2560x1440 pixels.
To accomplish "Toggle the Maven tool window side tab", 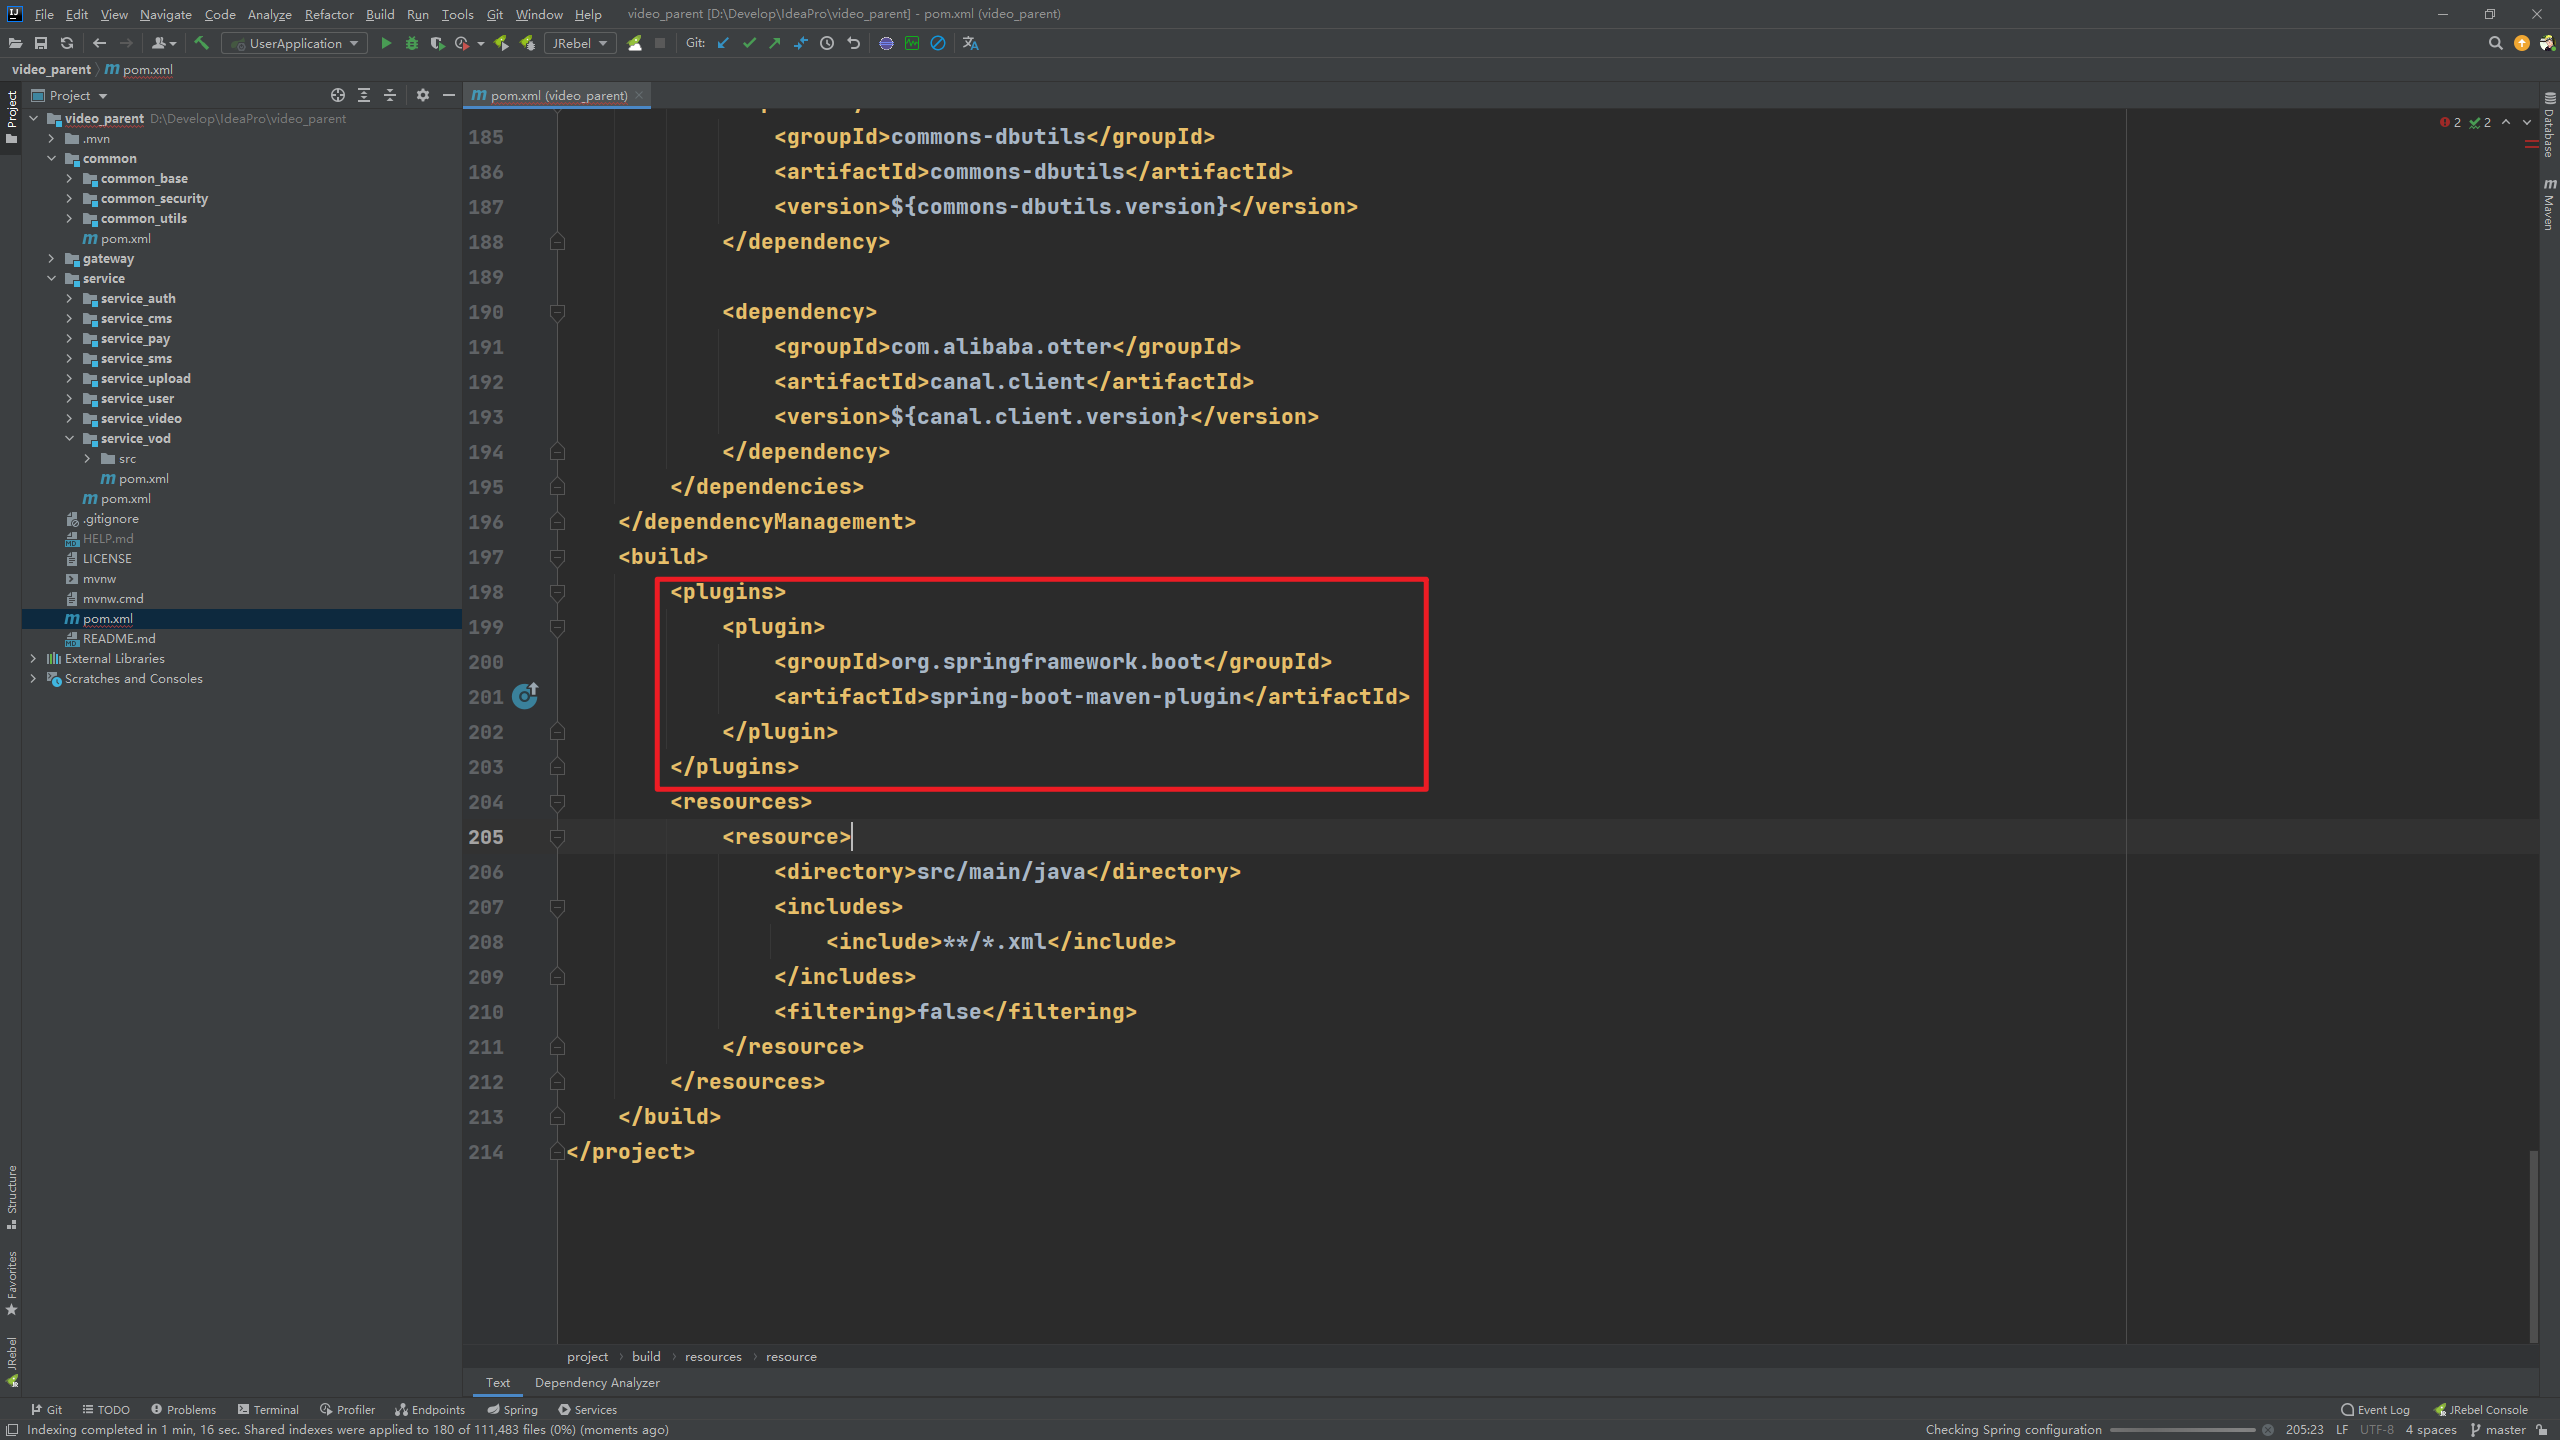I will [x=2549, y=205].
